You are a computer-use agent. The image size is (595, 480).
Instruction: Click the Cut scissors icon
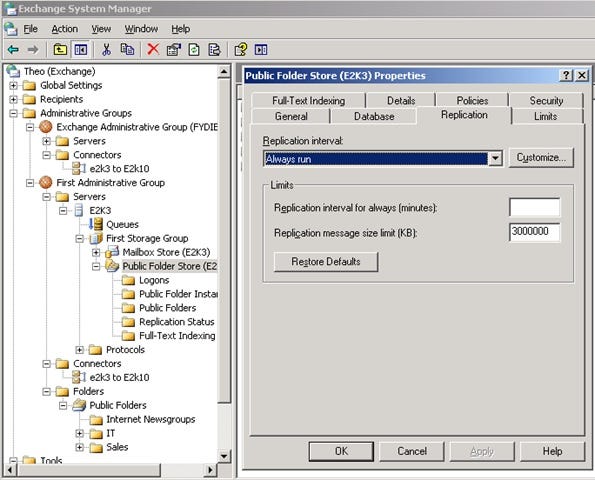(x=107, y=49)
